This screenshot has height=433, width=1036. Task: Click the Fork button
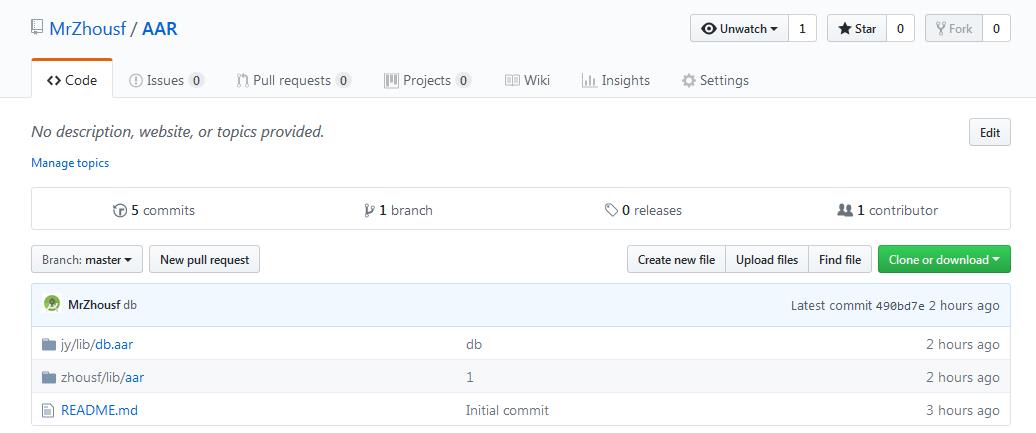954,28
